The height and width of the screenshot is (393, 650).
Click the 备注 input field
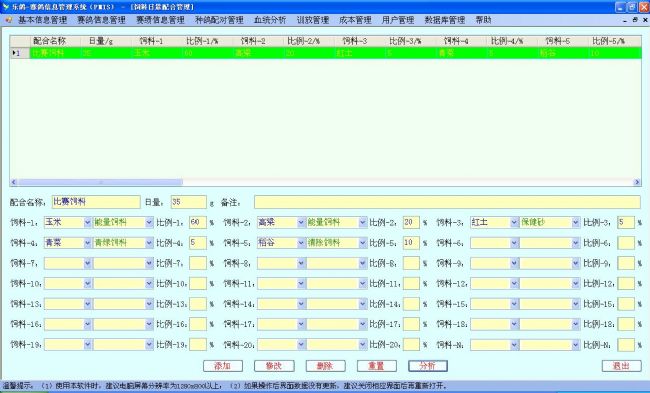click(x=447, y=202)
